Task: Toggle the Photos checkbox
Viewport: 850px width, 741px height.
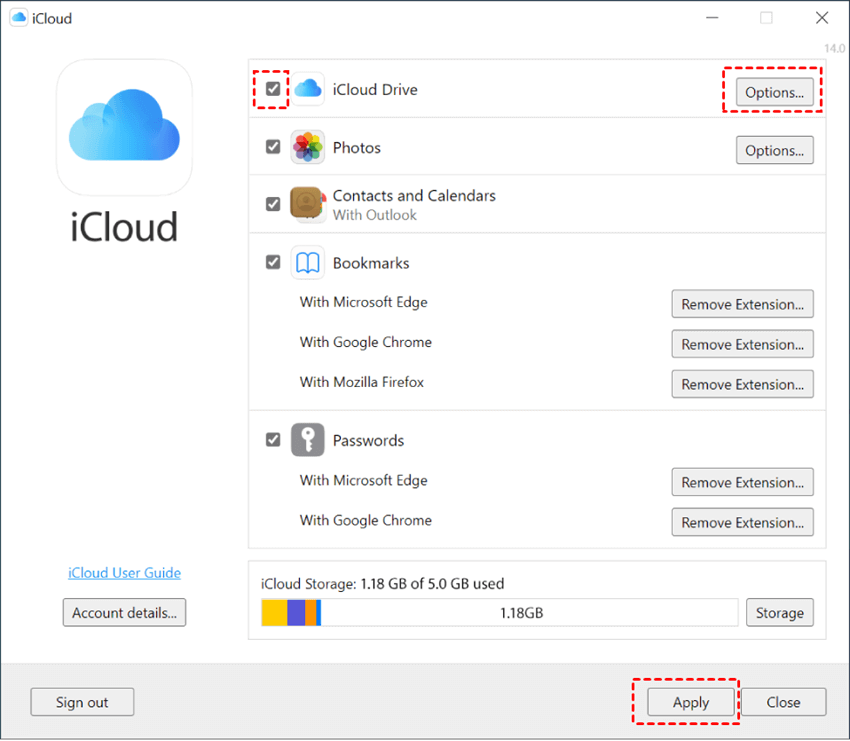Action: point(273,147)
